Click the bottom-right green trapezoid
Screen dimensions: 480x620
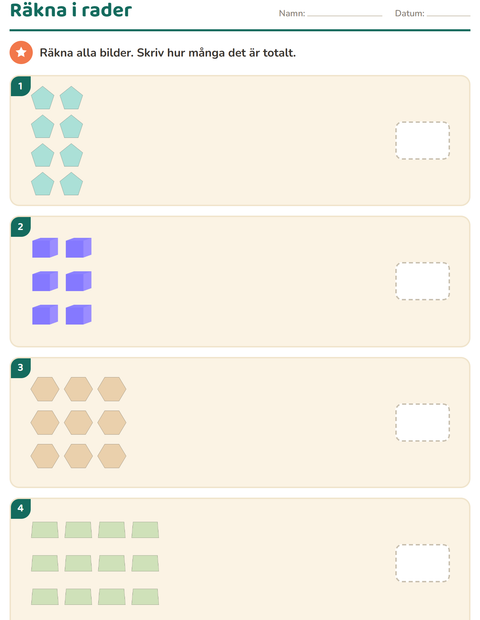tap(146, 597)
